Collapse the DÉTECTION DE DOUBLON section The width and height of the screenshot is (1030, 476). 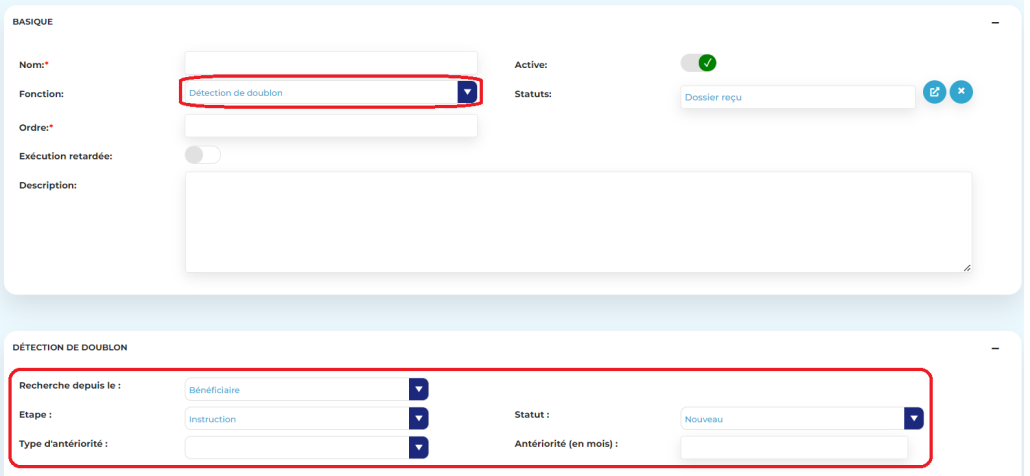click(x=995, y=348)
